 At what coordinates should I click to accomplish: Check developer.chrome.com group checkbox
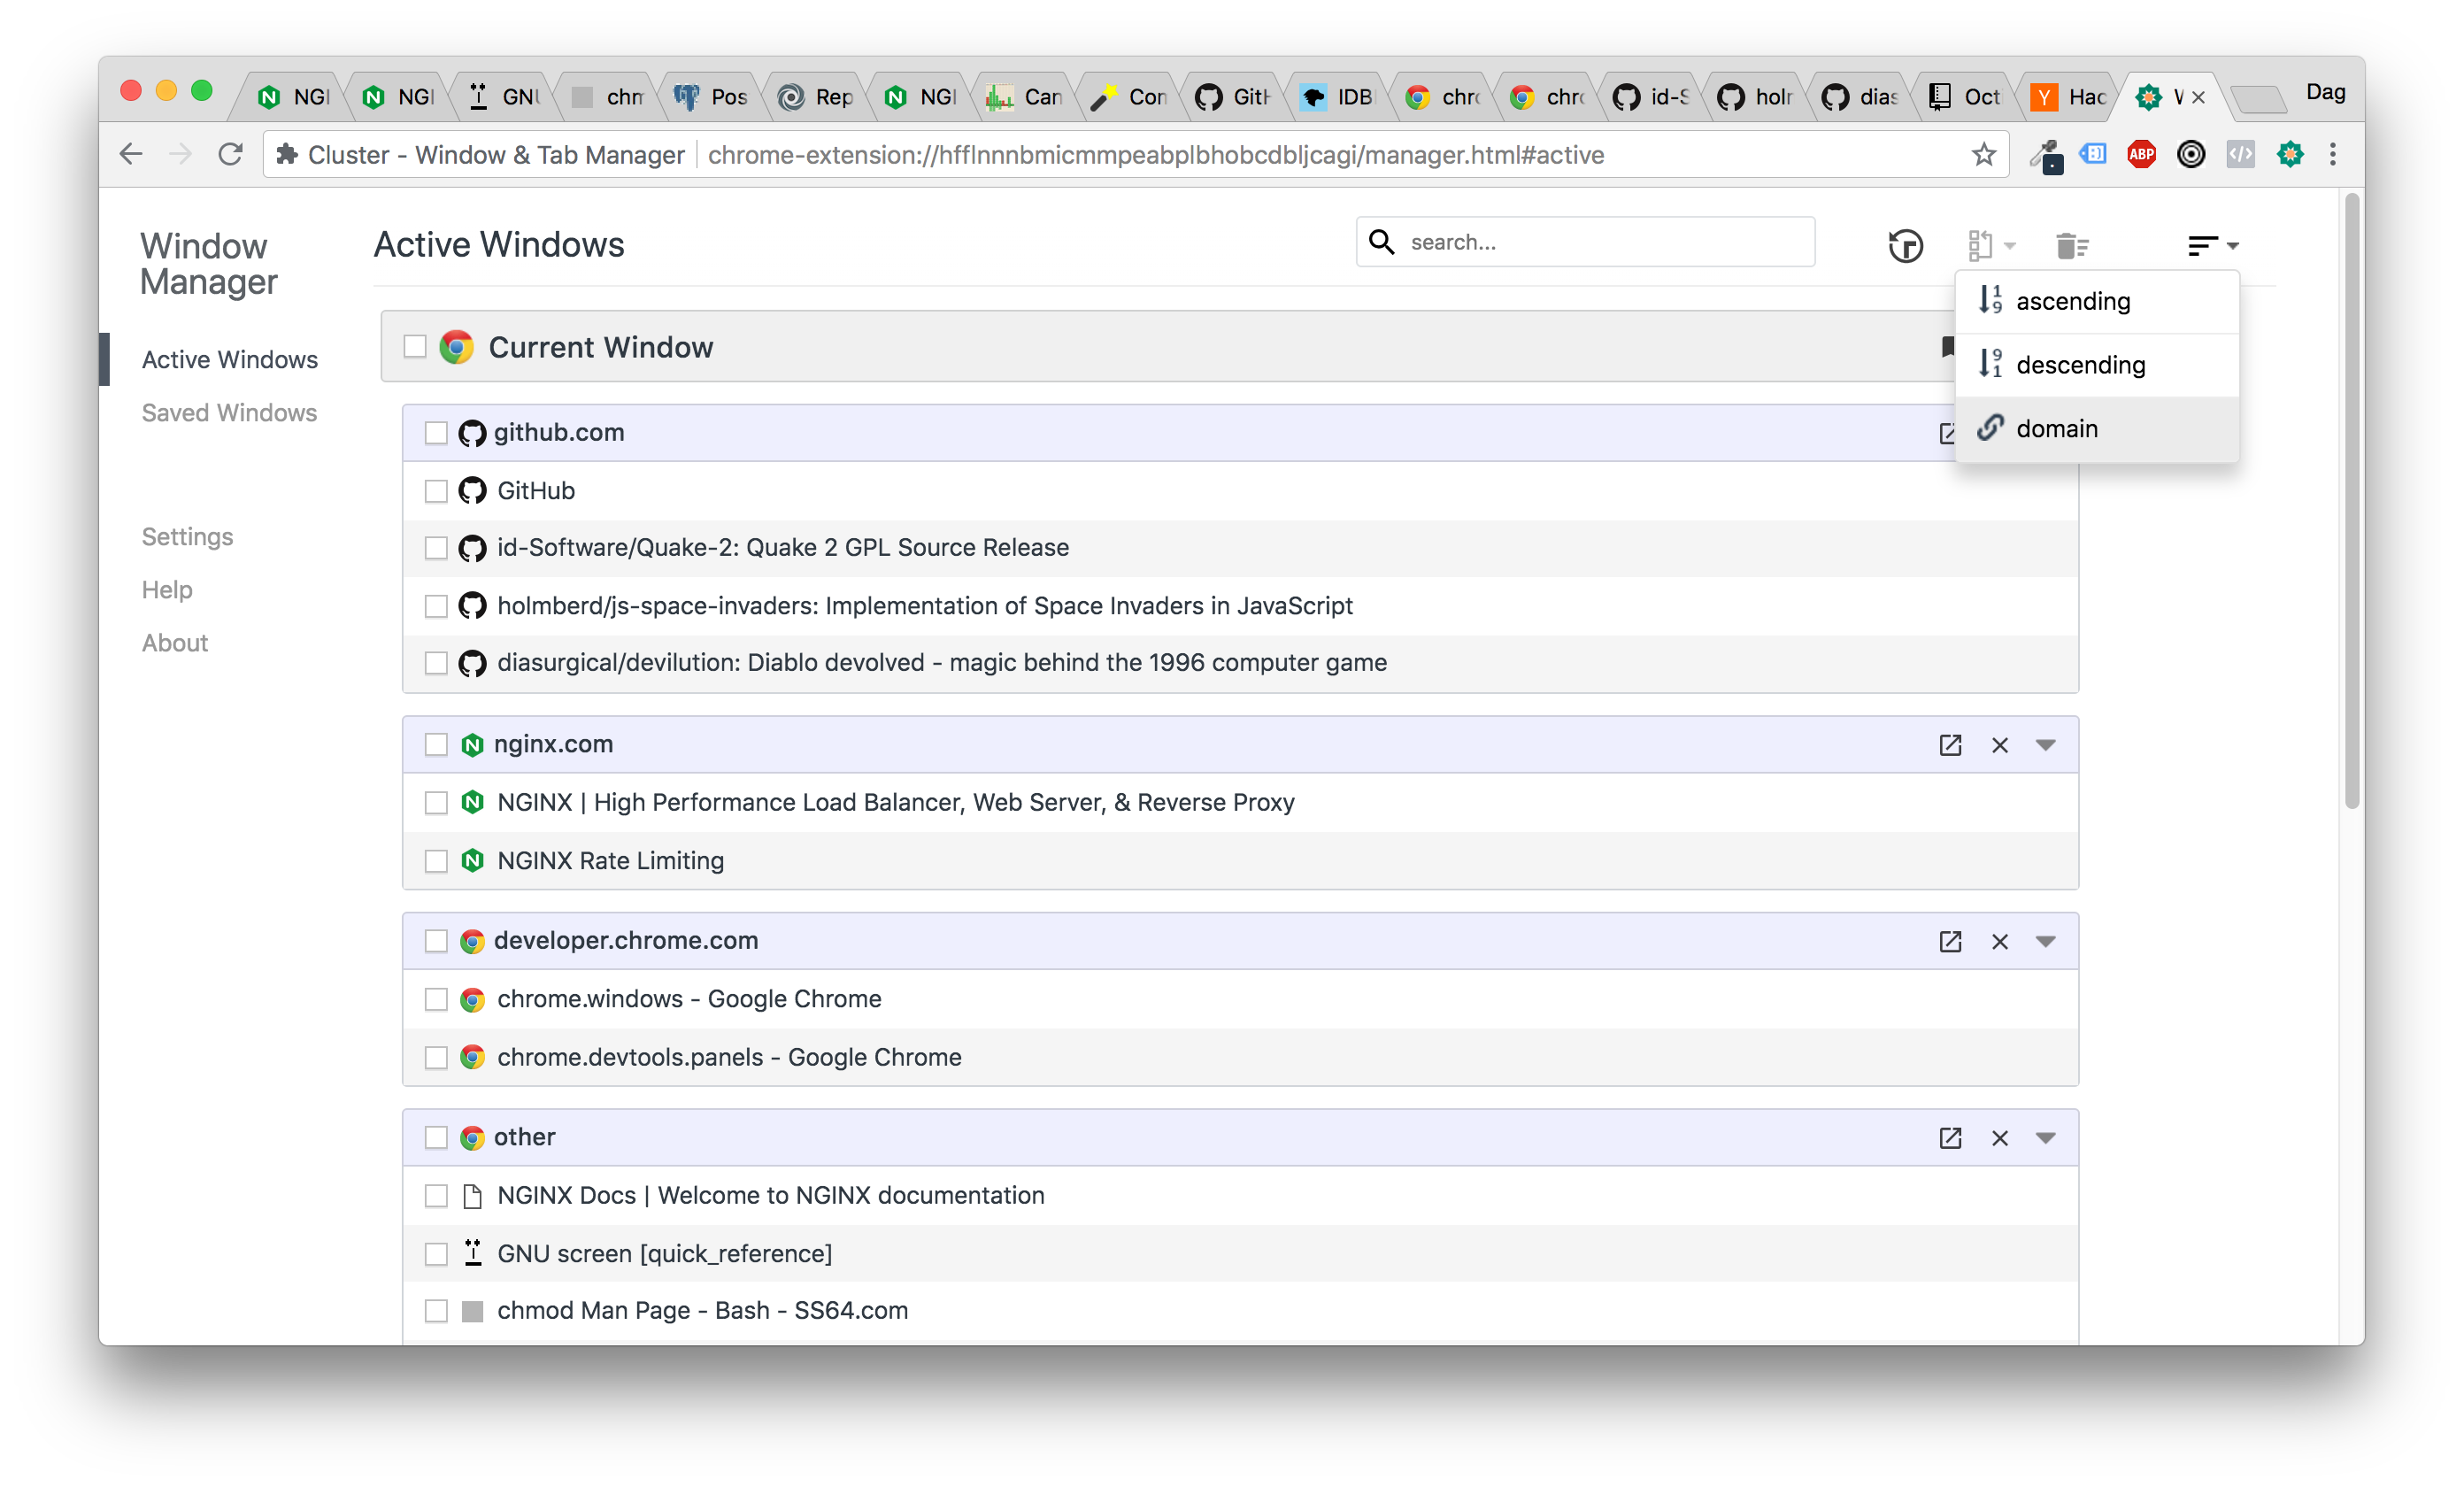click(436, 940)
